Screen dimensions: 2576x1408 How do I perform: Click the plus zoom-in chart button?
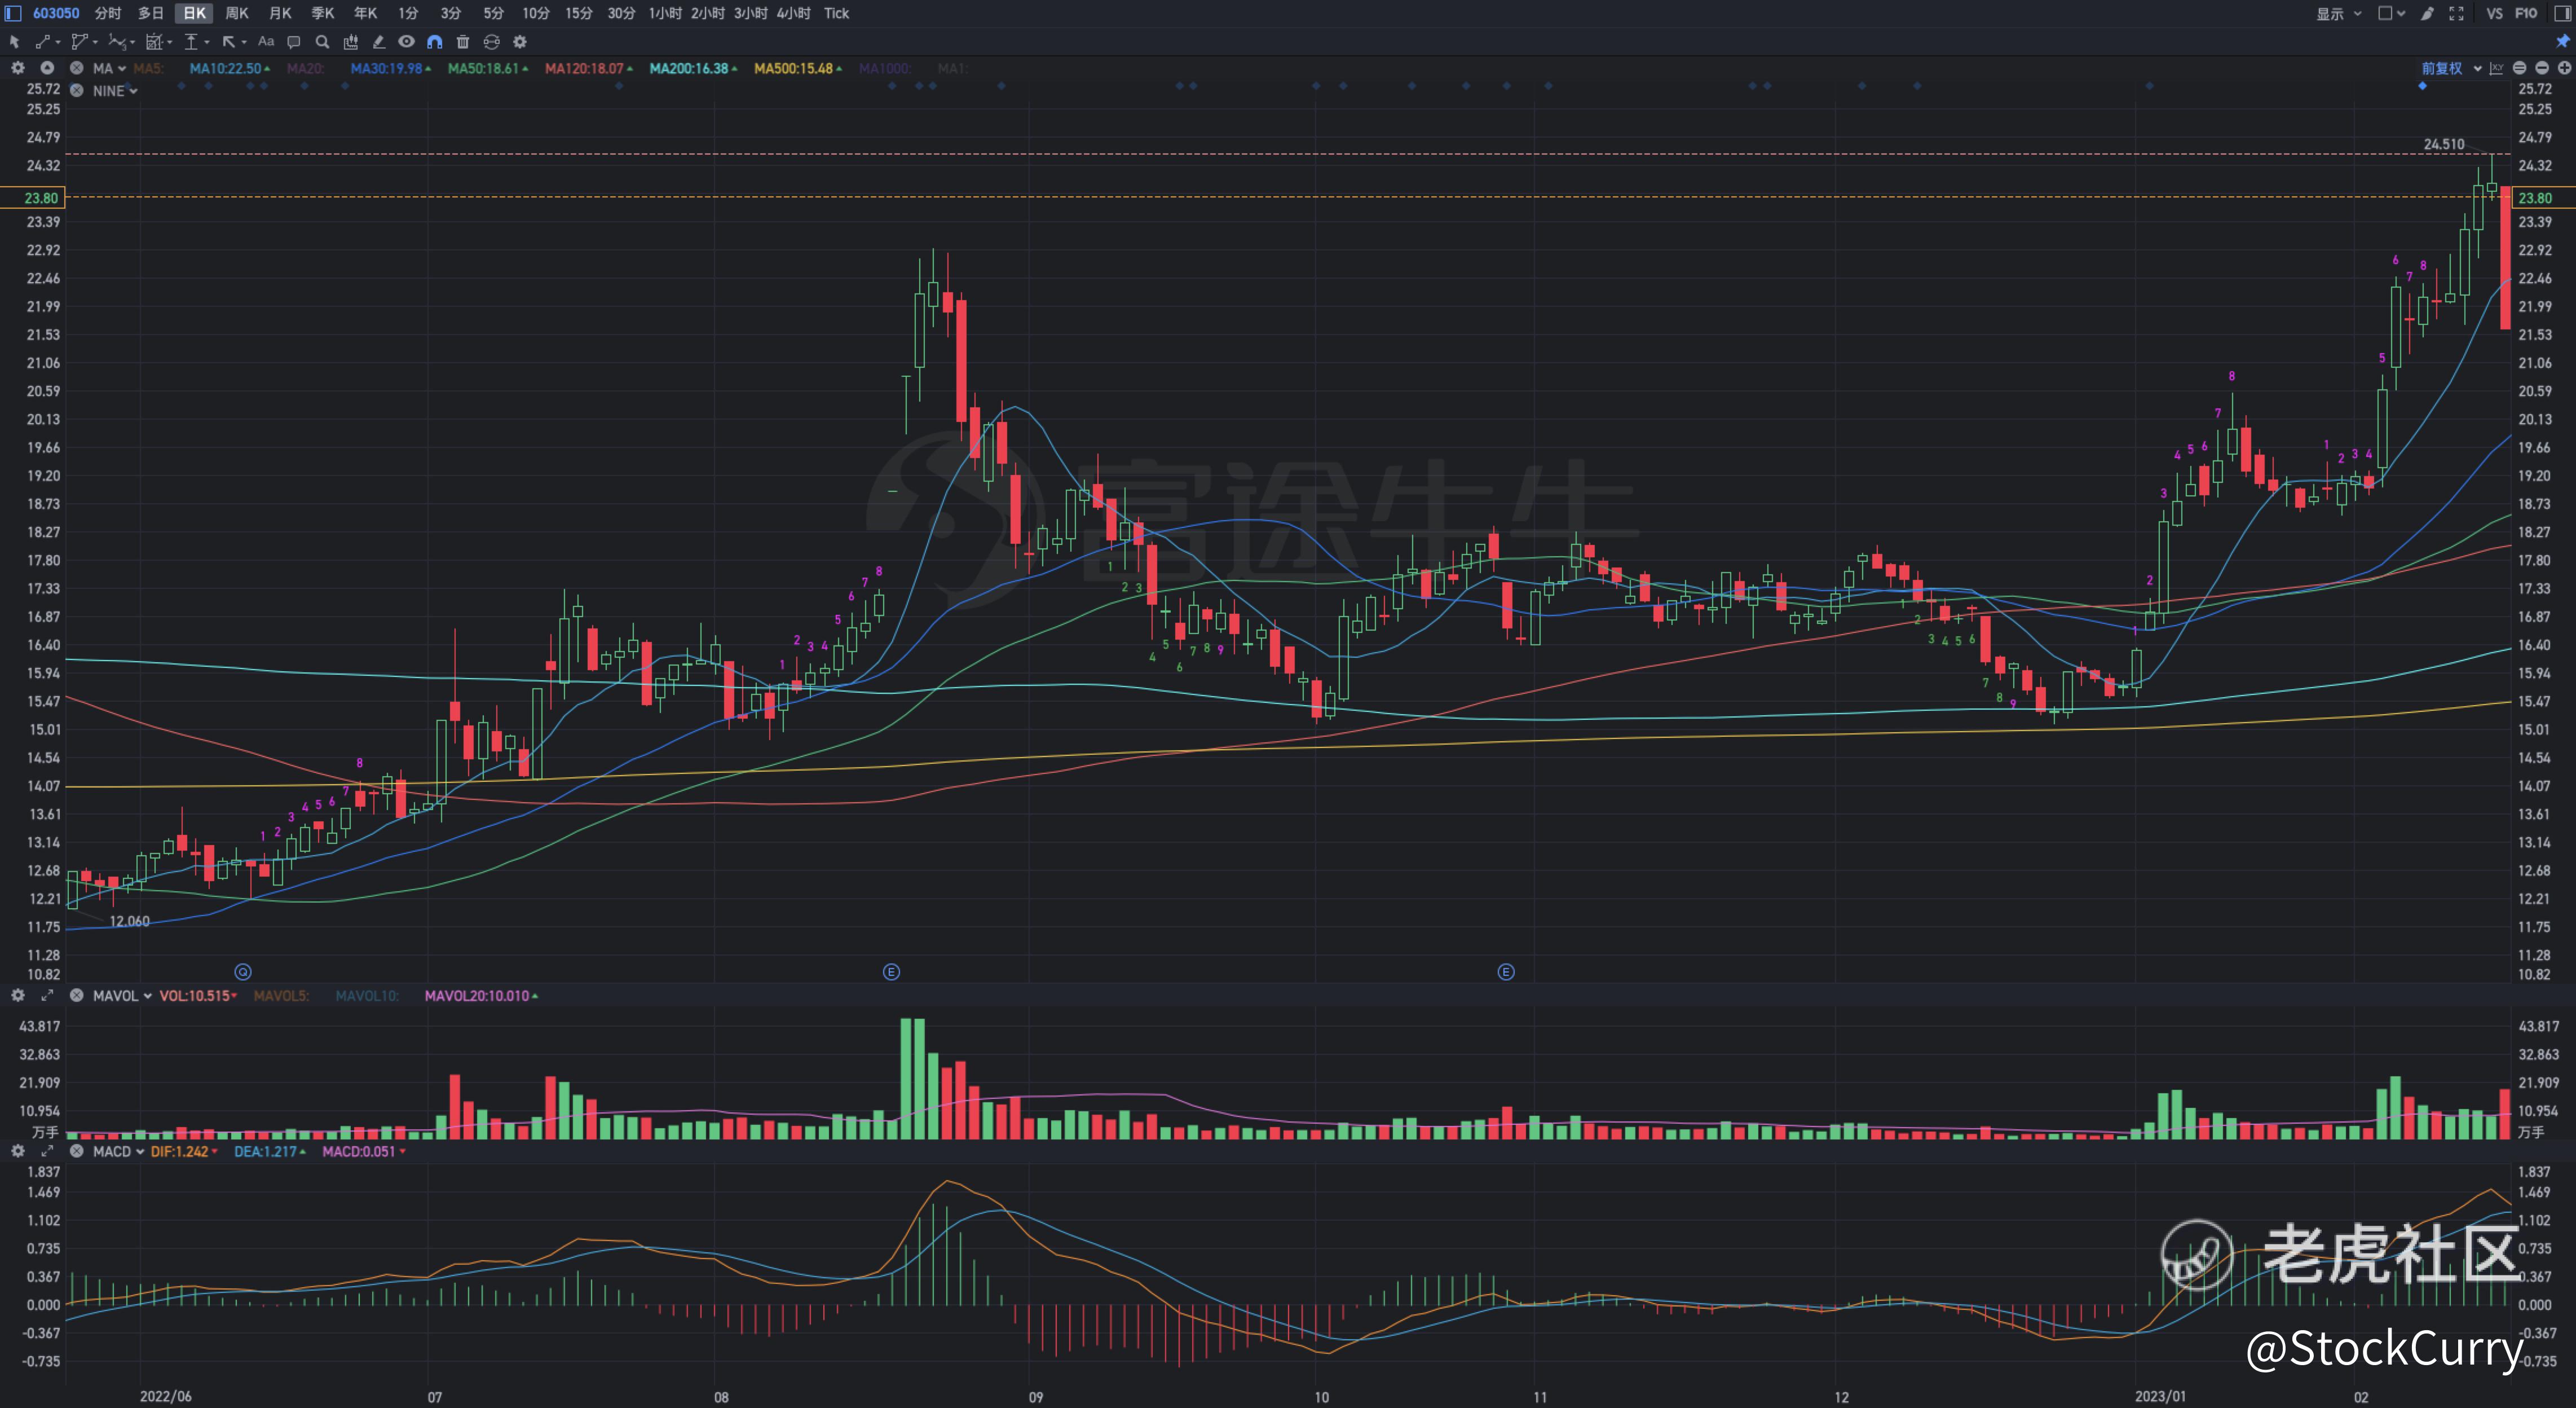coord(2564,68)
